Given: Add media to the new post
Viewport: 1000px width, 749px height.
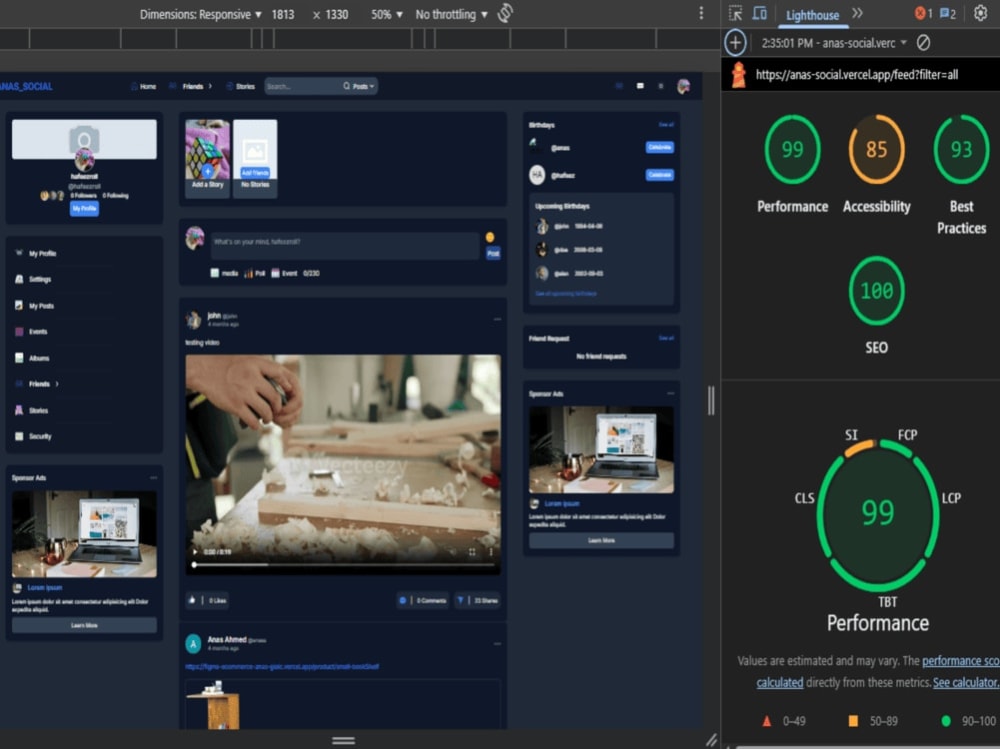Looking at the screenshot, I should click(x=224, y=273).
